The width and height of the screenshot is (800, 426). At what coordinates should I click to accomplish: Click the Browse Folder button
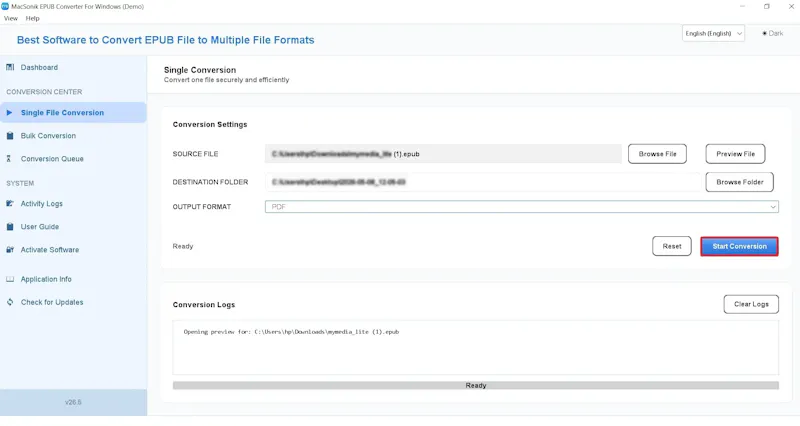tap(739, 182)
